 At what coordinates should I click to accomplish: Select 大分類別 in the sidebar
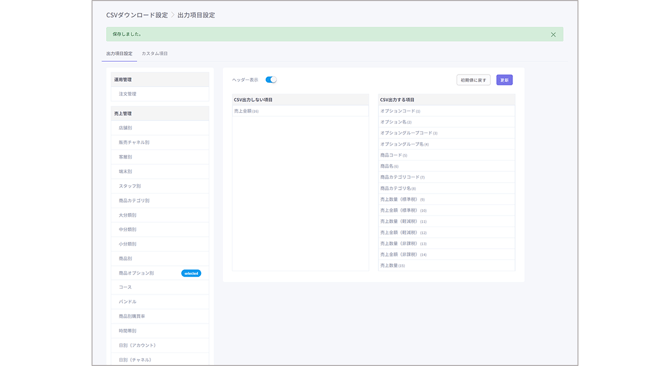click(160, 215)
